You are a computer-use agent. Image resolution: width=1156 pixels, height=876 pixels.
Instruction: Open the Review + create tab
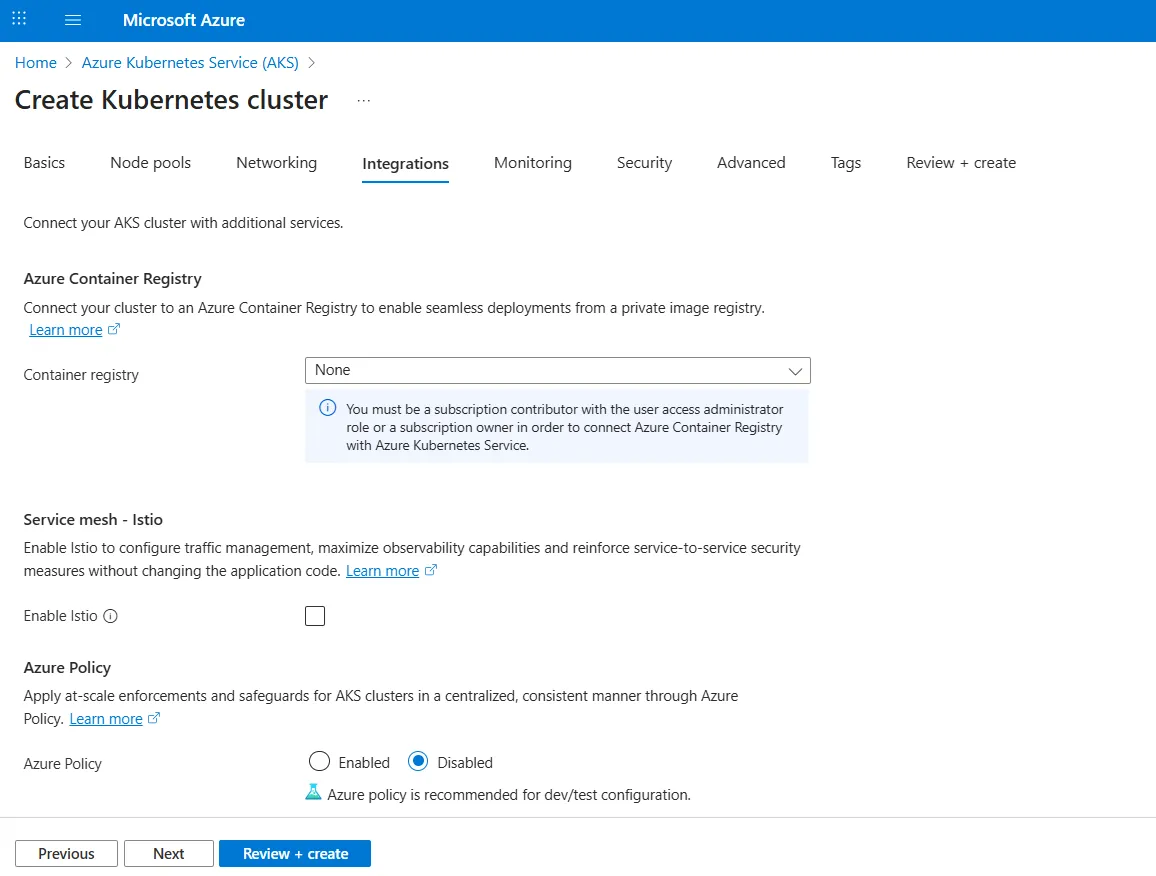tap(961, 163)
